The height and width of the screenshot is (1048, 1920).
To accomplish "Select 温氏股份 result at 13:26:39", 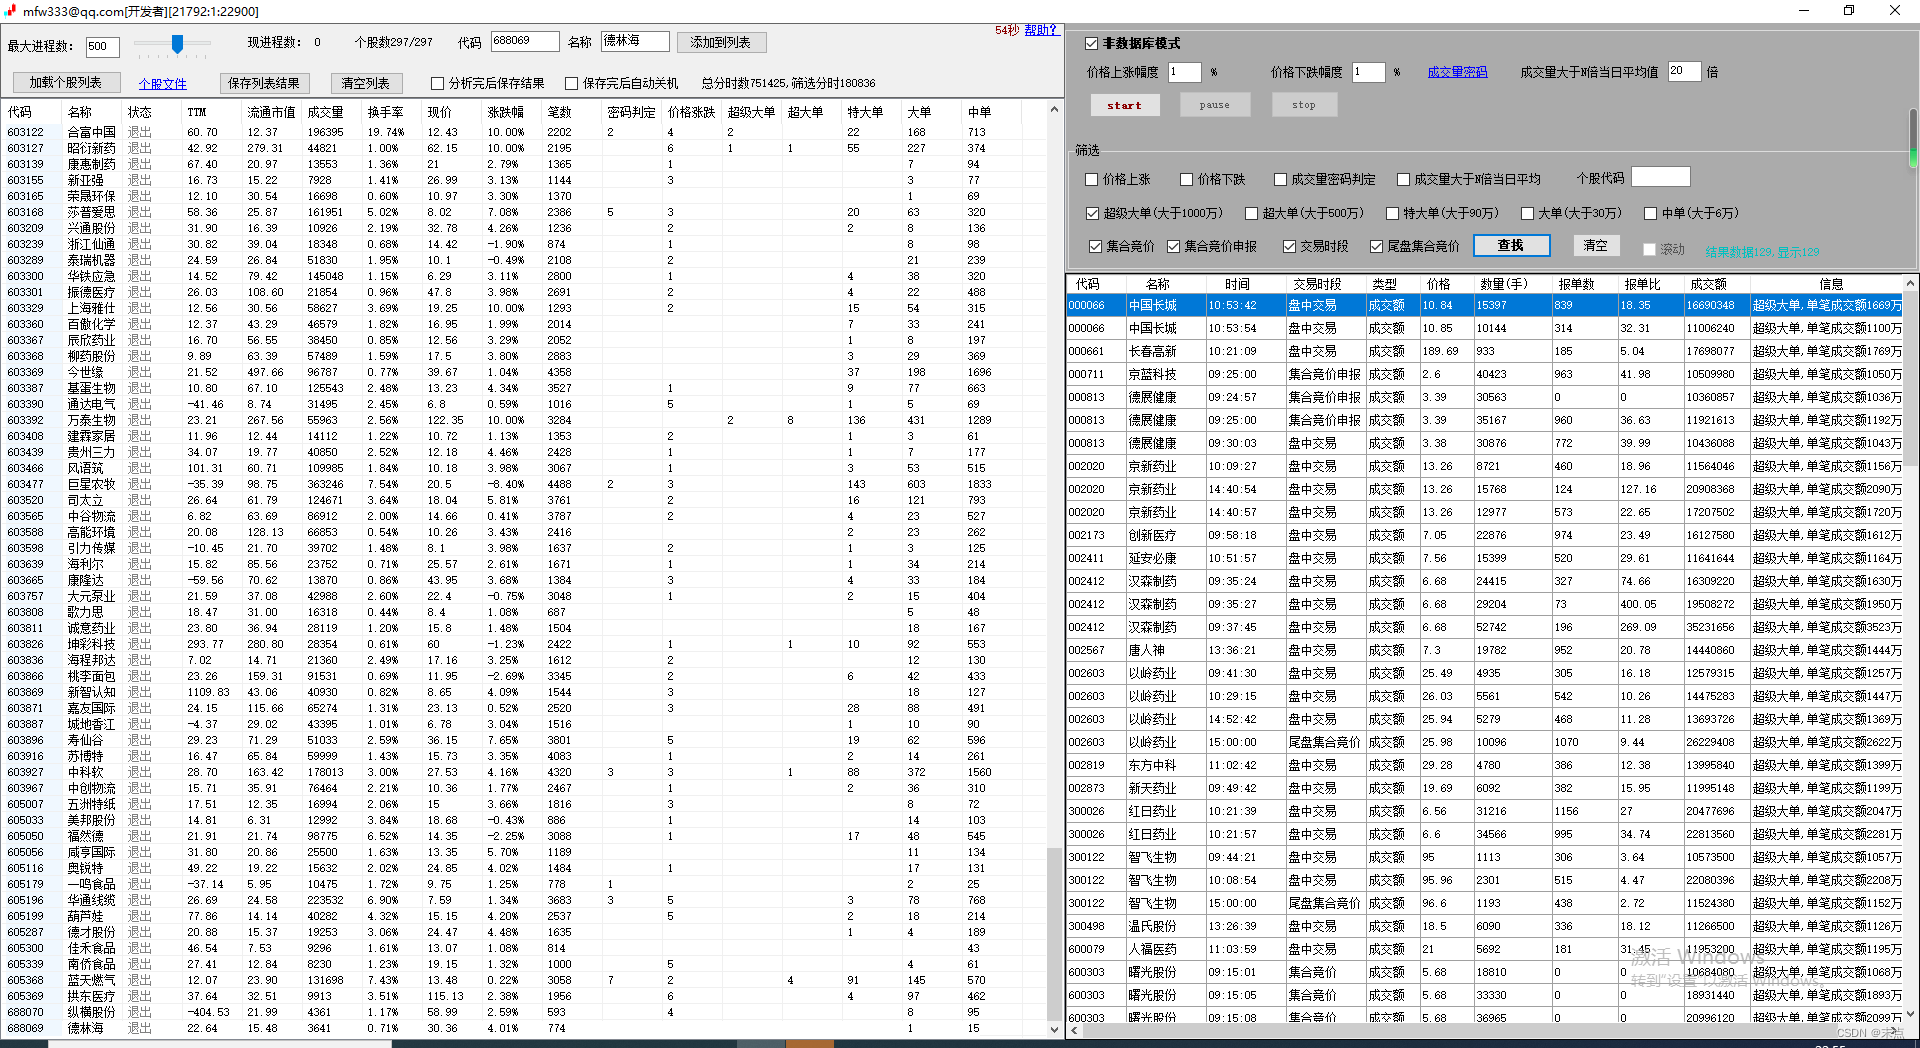I will tap(1485, 926).
